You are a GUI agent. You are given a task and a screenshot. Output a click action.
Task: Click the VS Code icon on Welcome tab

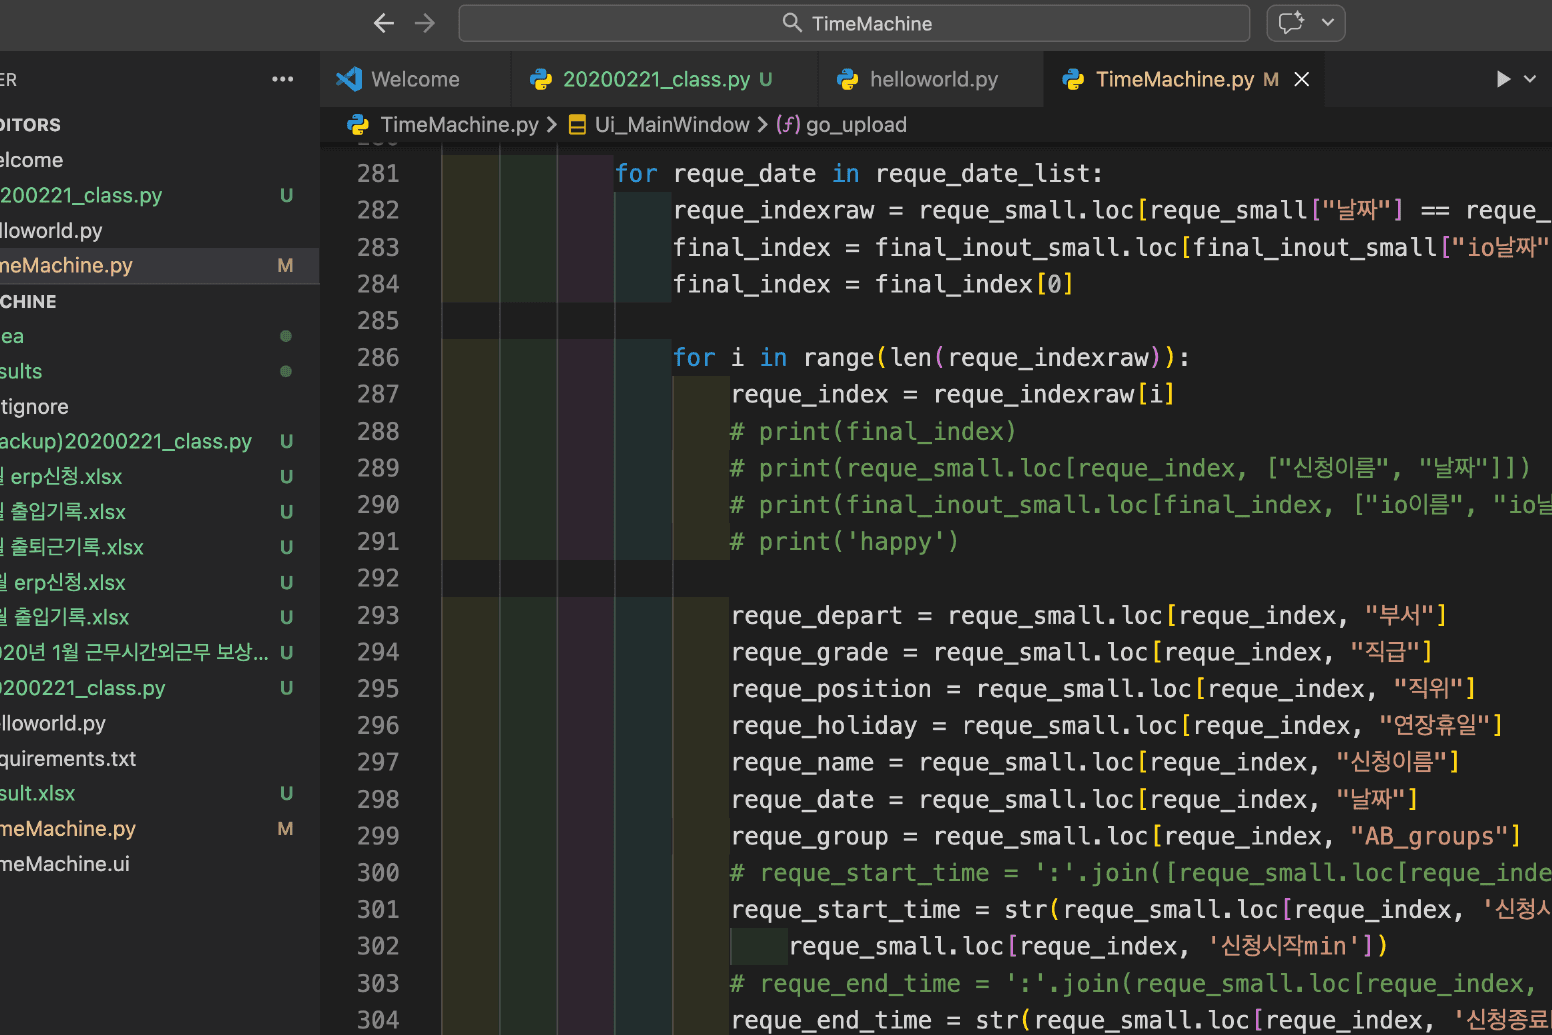point(349,79)
